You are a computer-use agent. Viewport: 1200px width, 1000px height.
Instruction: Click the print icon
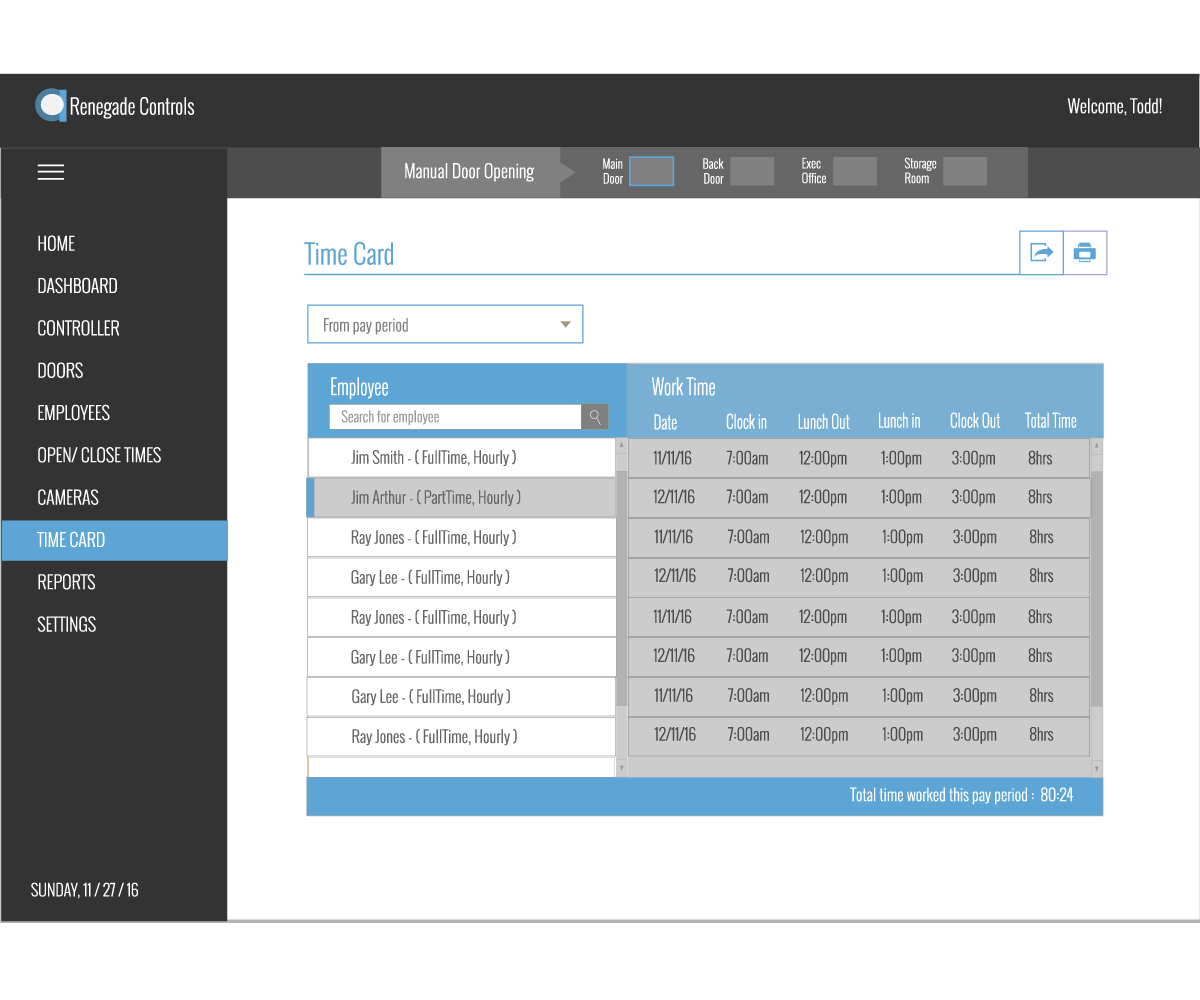pyautogui.click(x=1085, y=253)
